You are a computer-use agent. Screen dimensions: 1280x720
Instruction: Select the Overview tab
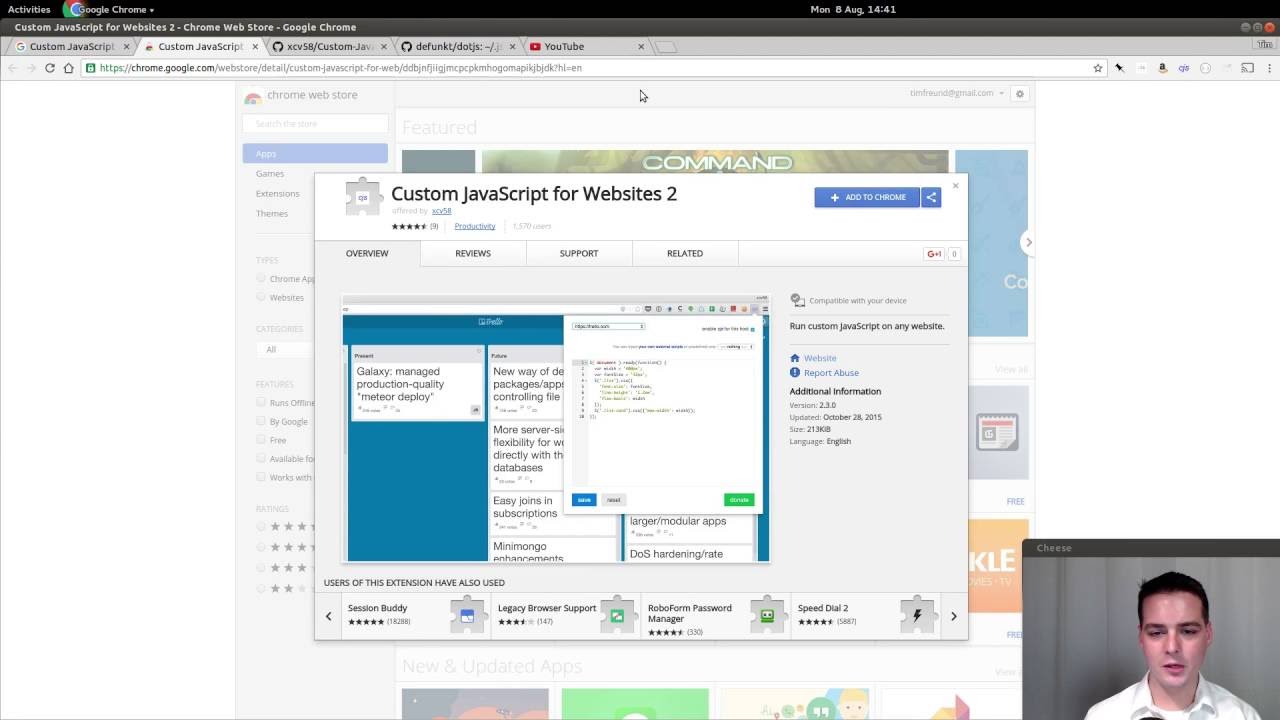(367, 253)
